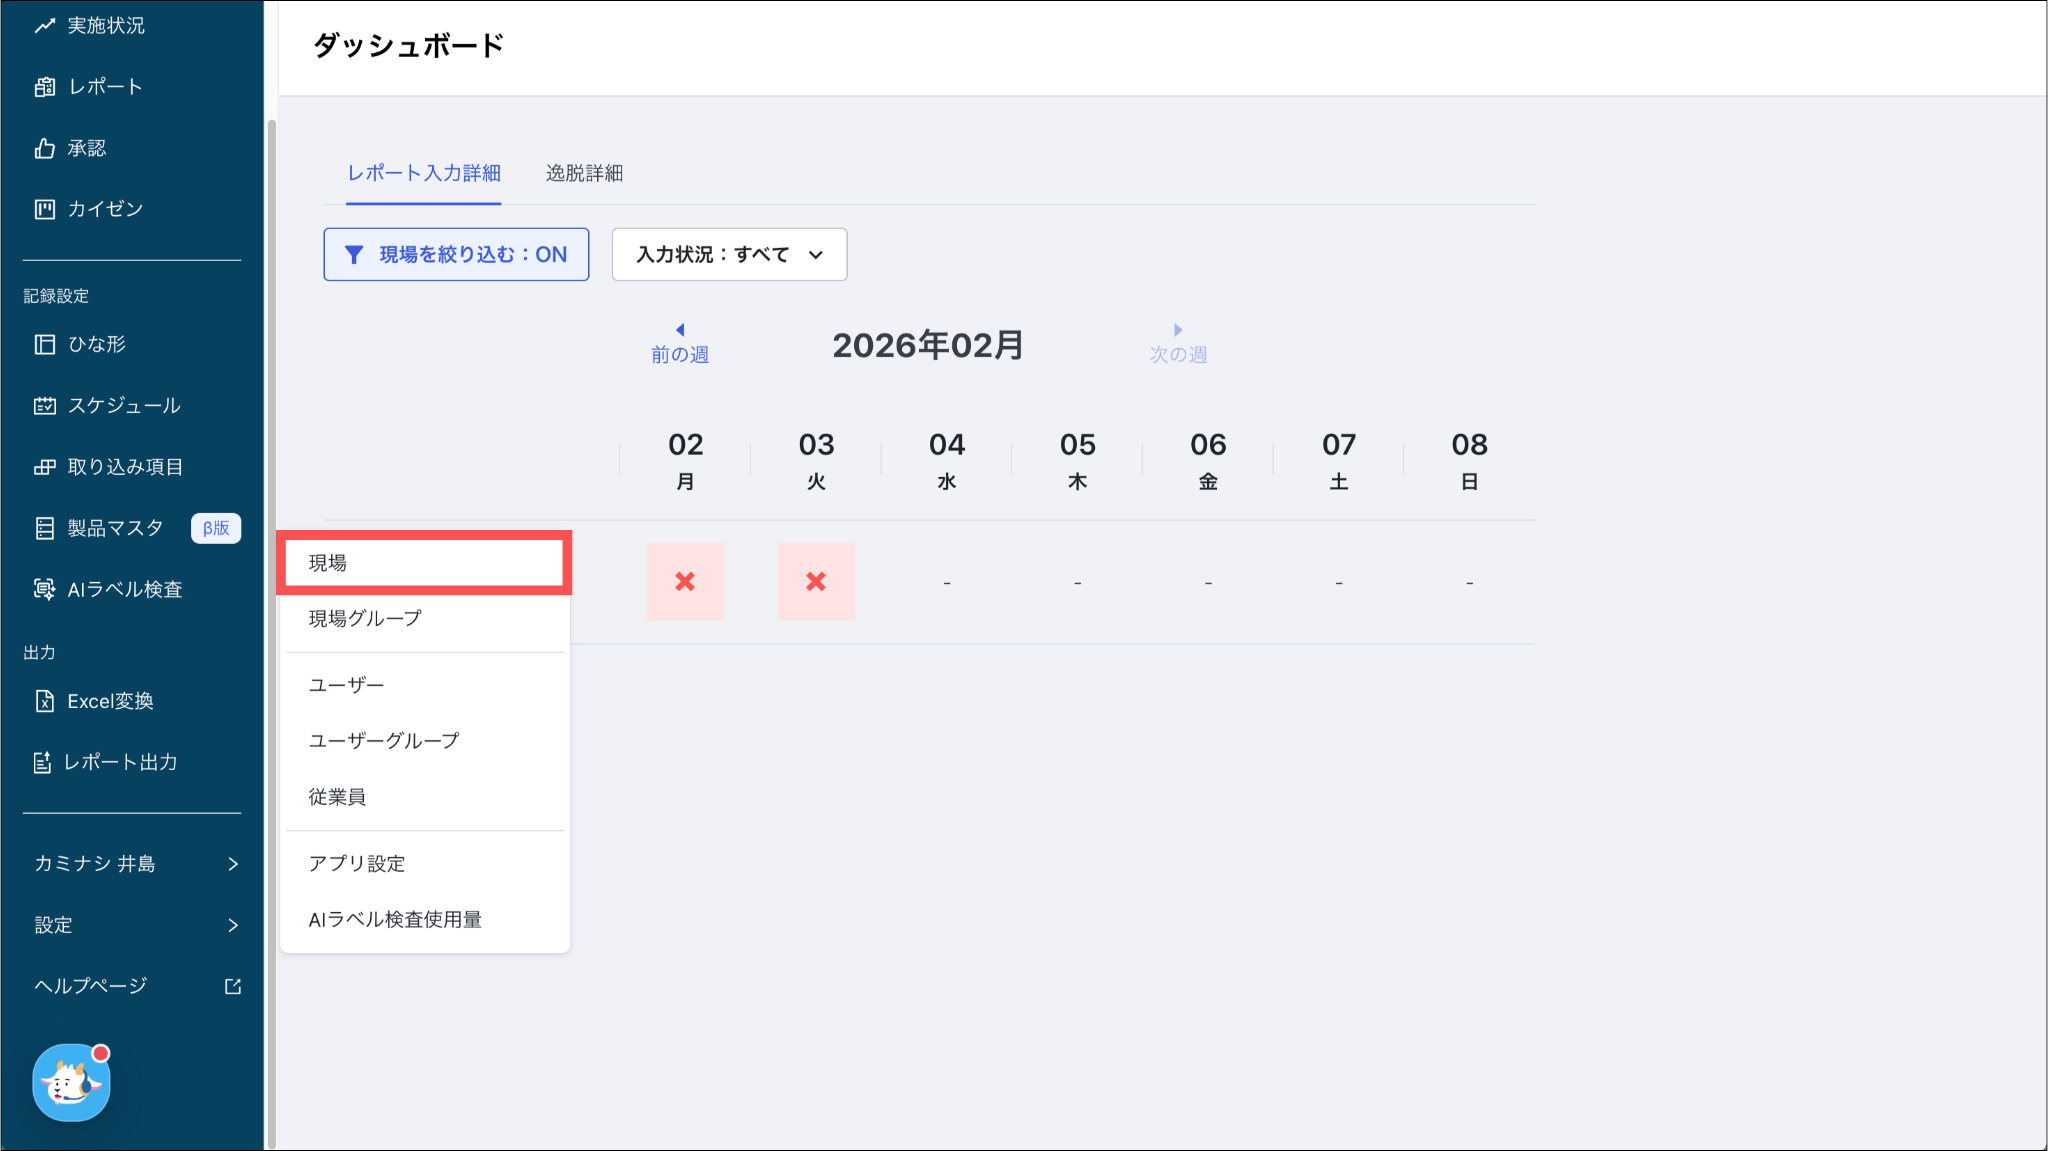Click the AIラベル検査 icon
The width and height of the screenshot is (2048, 1151).
tap(44, 590)
